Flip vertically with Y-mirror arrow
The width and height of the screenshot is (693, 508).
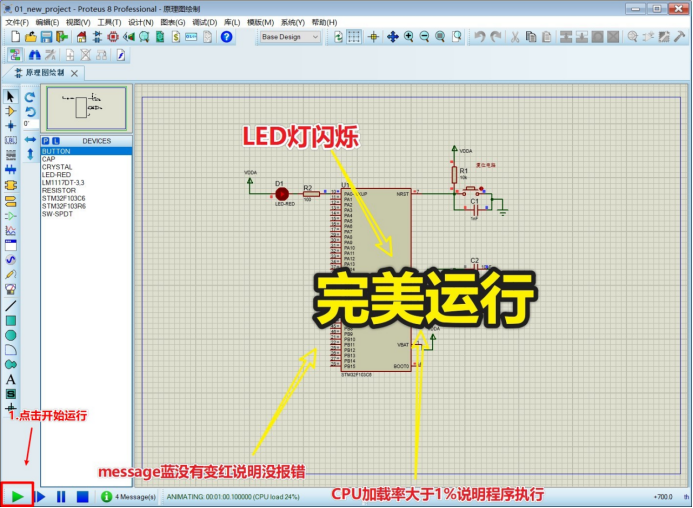click(30, 154)
